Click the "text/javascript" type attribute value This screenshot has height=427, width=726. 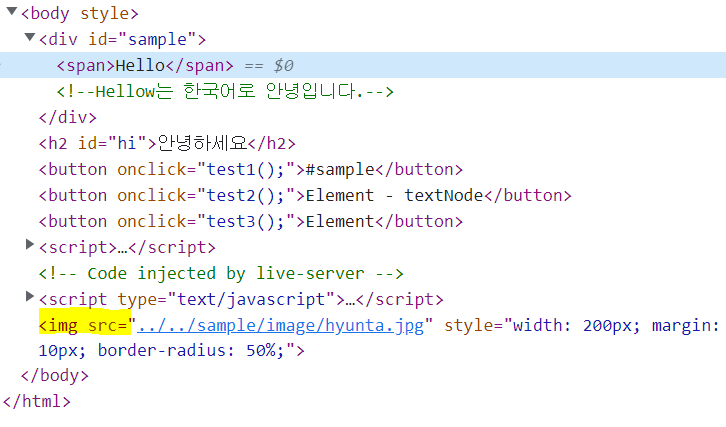pos(251,300)
